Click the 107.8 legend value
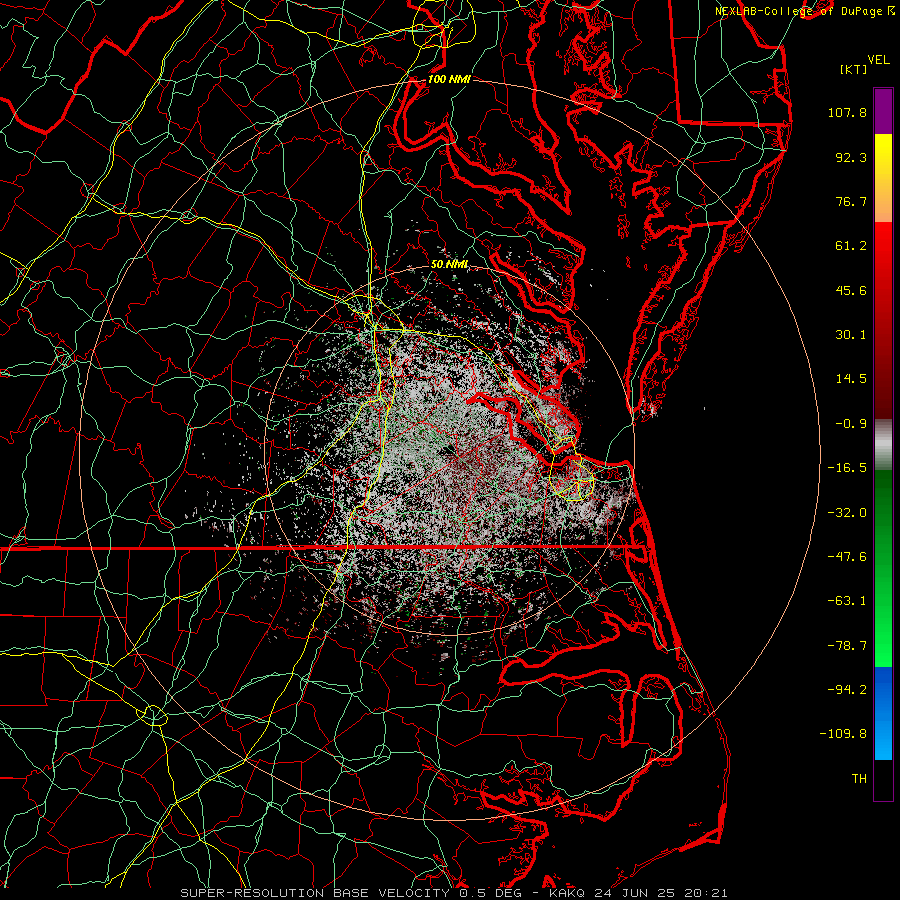This screenshot has width=900, height=900. pyautogui.click(x=847, y=112)
